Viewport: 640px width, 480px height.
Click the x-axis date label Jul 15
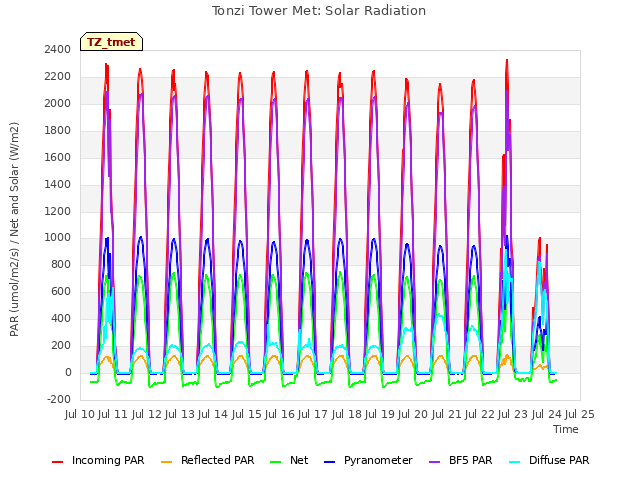pyautogui.click(x=247, y=414)
